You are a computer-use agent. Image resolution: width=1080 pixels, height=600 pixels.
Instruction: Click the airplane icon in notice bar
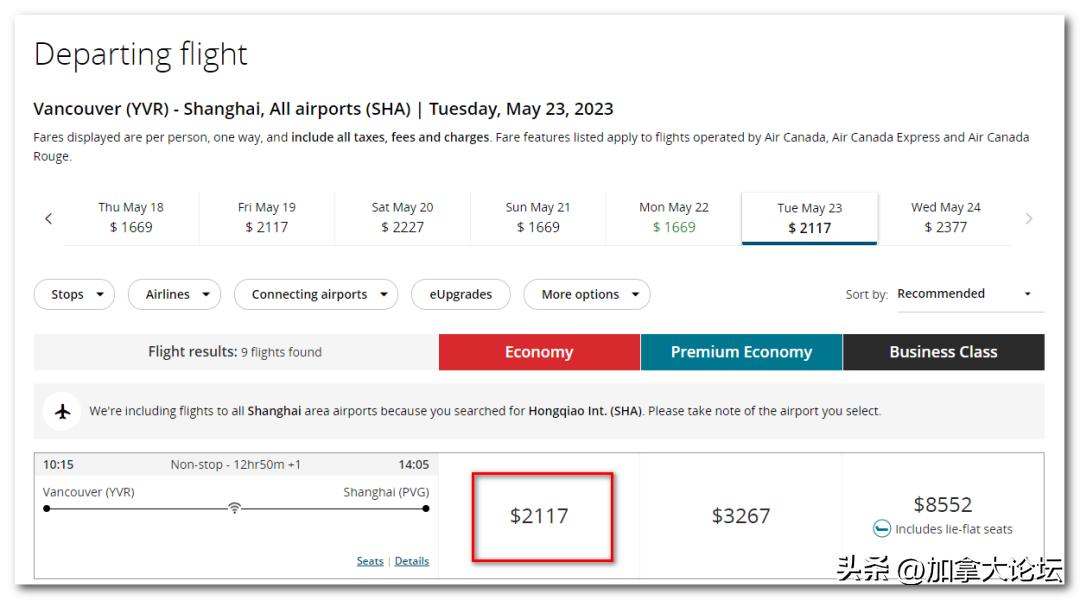click(x=63, y=411)
